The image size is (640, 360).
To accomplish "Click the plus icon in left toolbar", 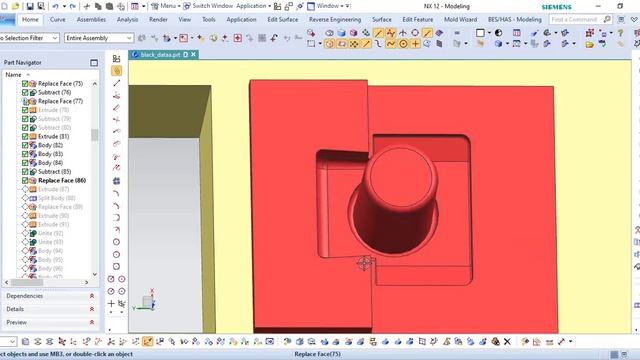I will click(111, 303).
